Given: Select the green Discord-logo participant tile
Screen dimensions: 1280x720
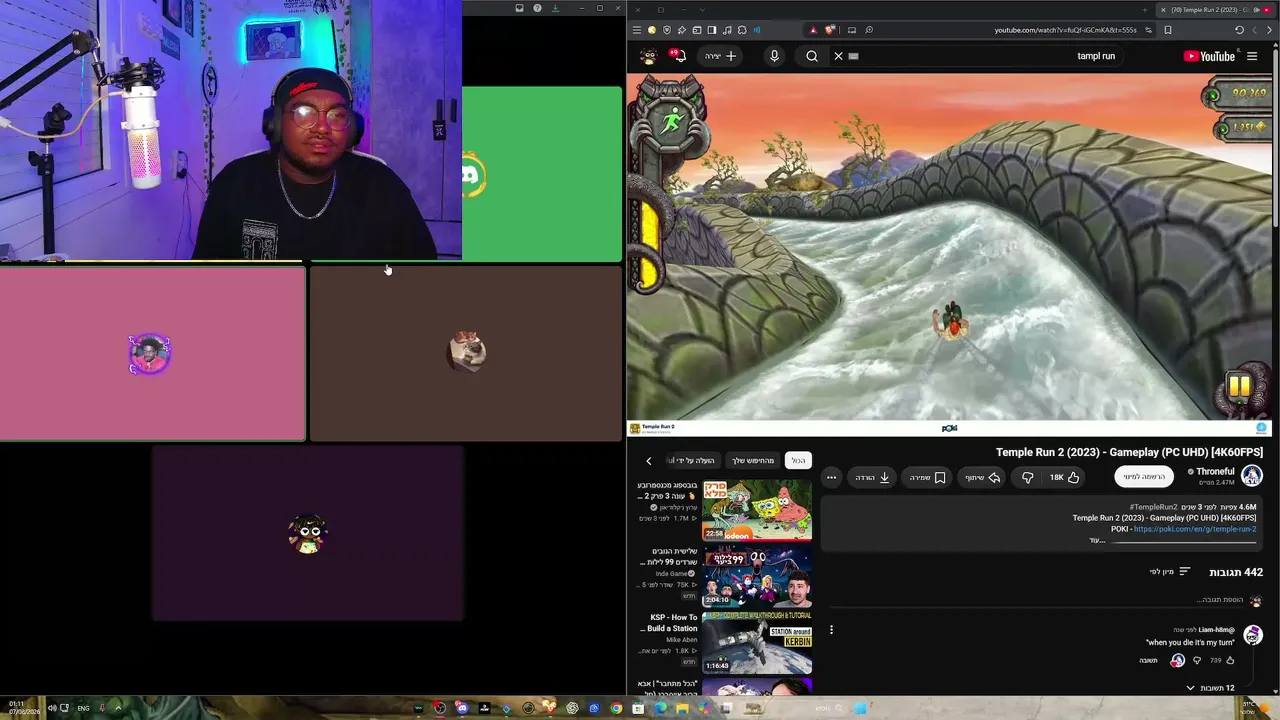Looking at the screenshot, I should click(542, 174).
